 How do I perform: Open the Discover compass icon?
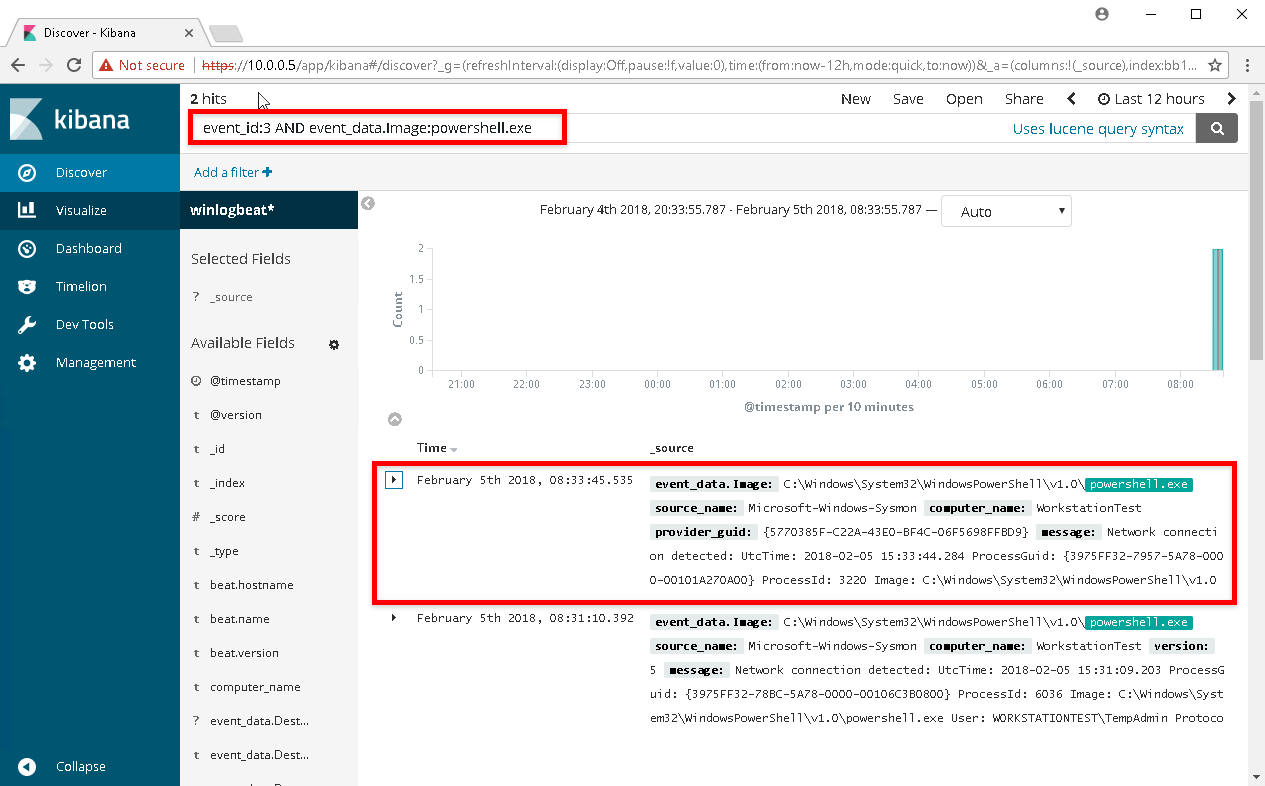[28, 173]
